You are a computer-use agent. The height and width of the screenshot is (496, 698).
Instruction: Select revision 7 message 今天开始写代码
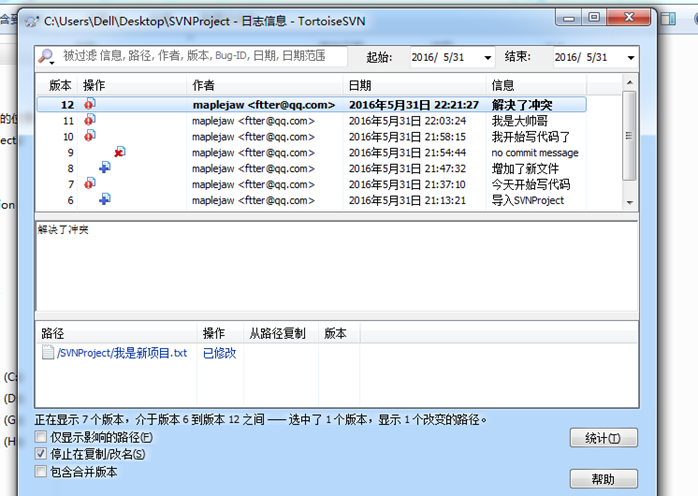(x=531, y=184)
